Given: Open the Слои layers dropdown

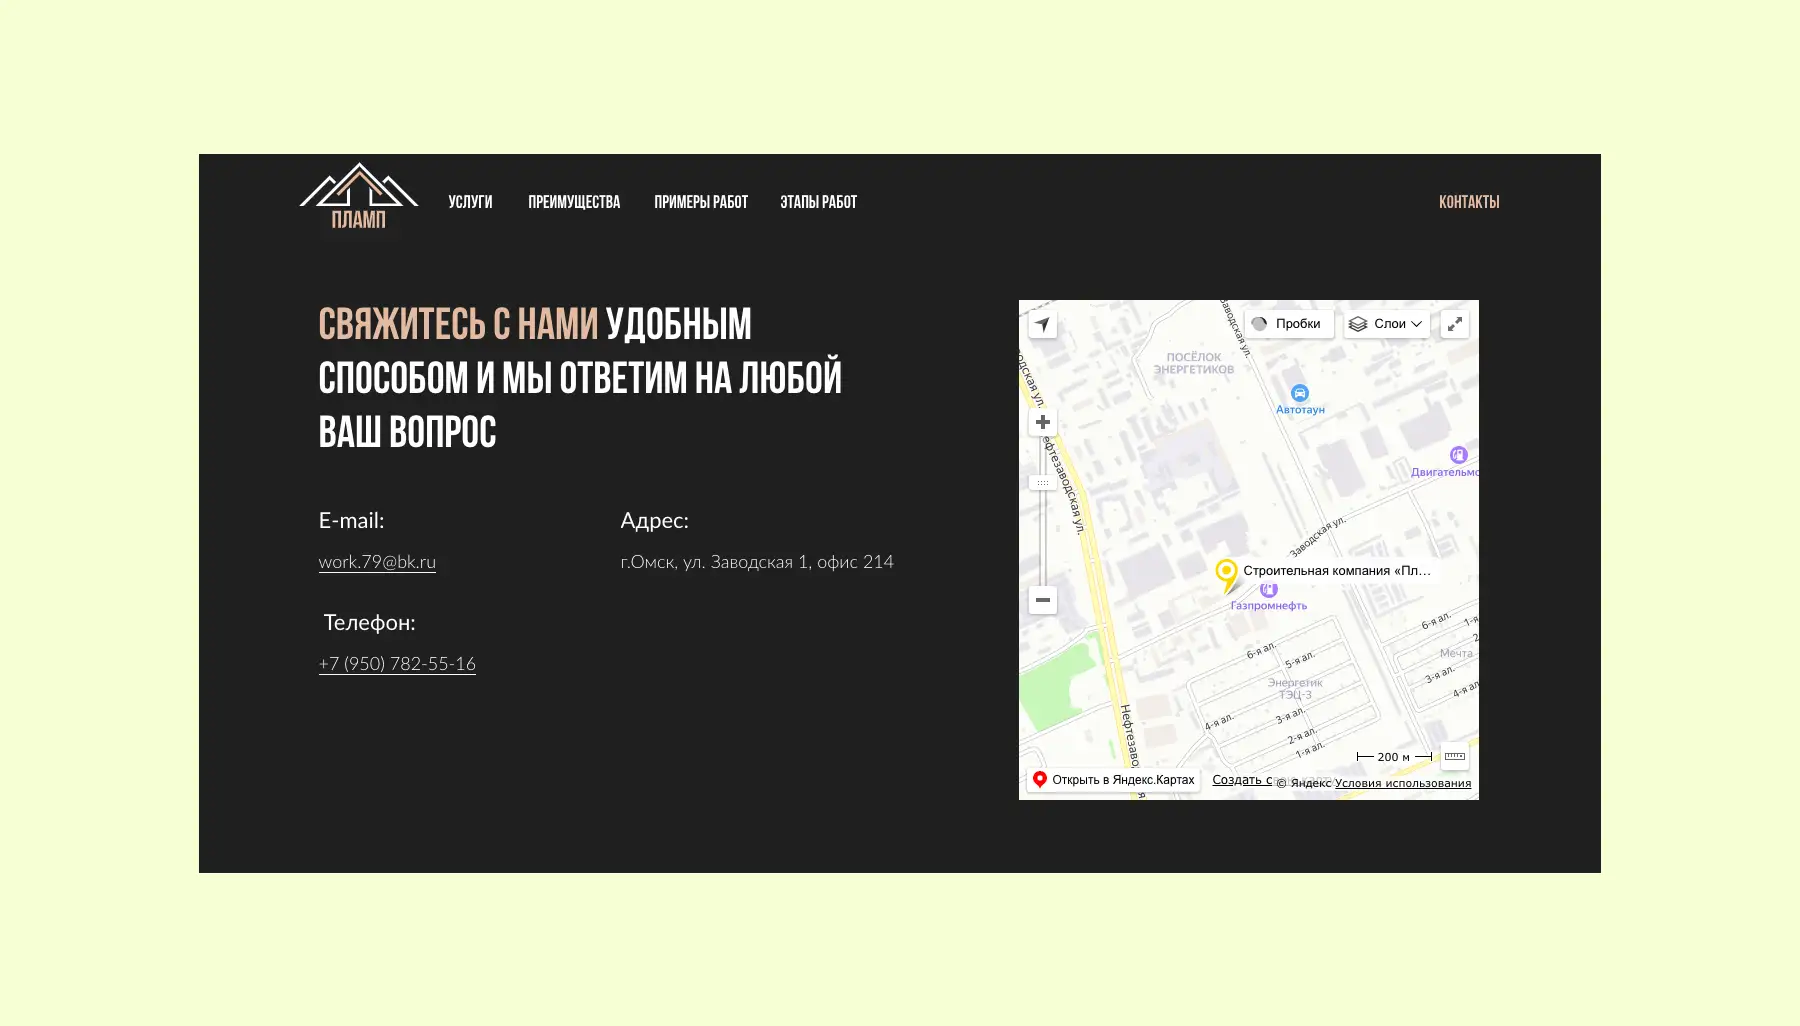Looking at the screenshot, I should [x=1386, y=324].
